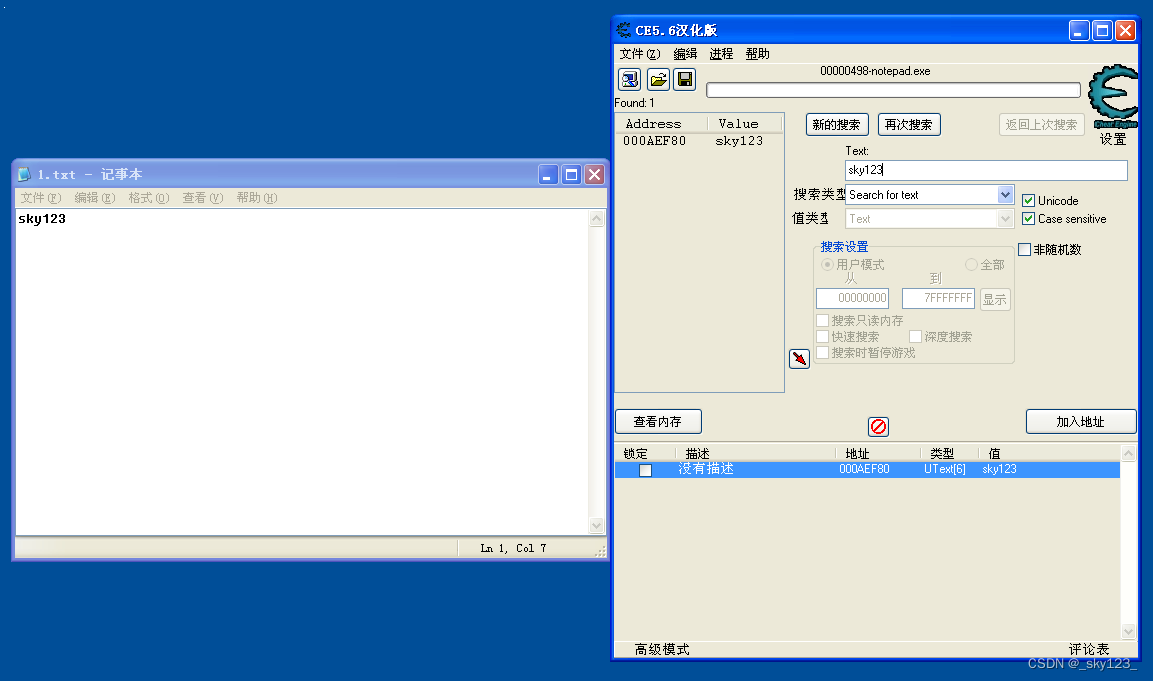Click the Cheat Engine logo settings icon

click(x=1113, y=96)
